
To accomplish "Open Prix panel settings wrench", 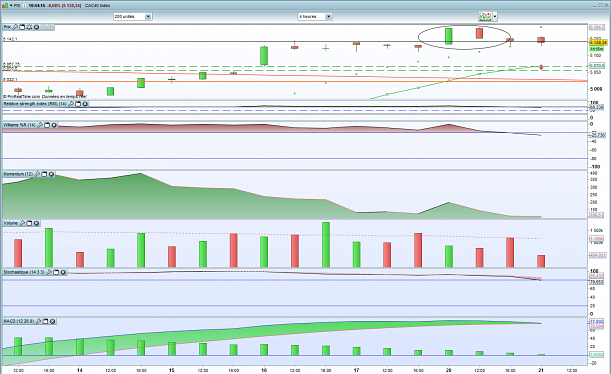I will tap(15, 27).
